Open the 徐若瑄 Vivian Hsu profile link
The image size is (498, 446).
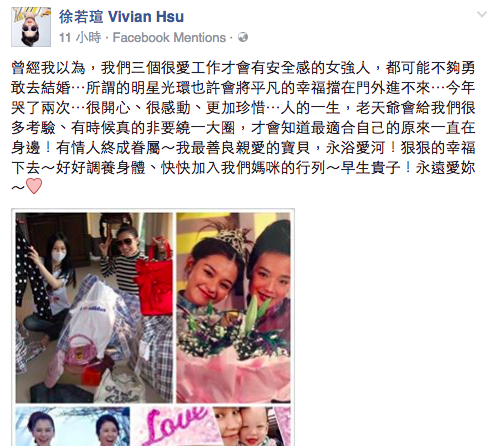(x=122, y=17)
